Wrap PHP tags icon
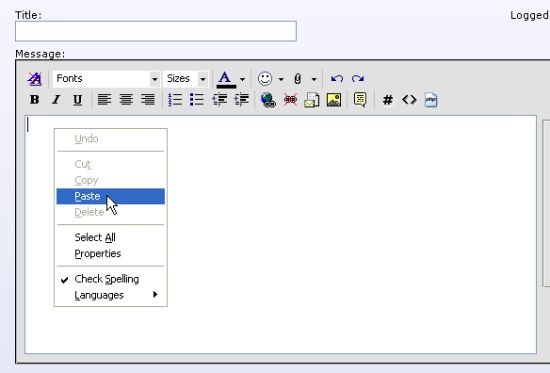This screenshot has width=550, height=373. [431, 100]
